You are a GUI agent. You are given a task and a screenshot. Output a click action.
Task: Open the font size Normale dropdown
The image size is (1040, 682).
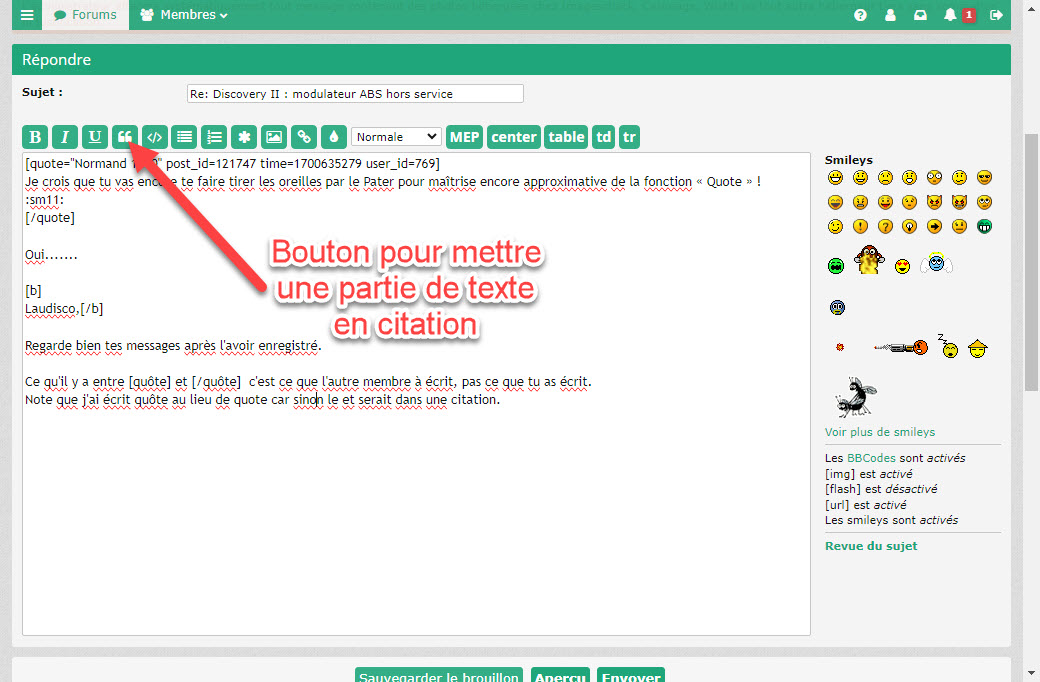396,137
